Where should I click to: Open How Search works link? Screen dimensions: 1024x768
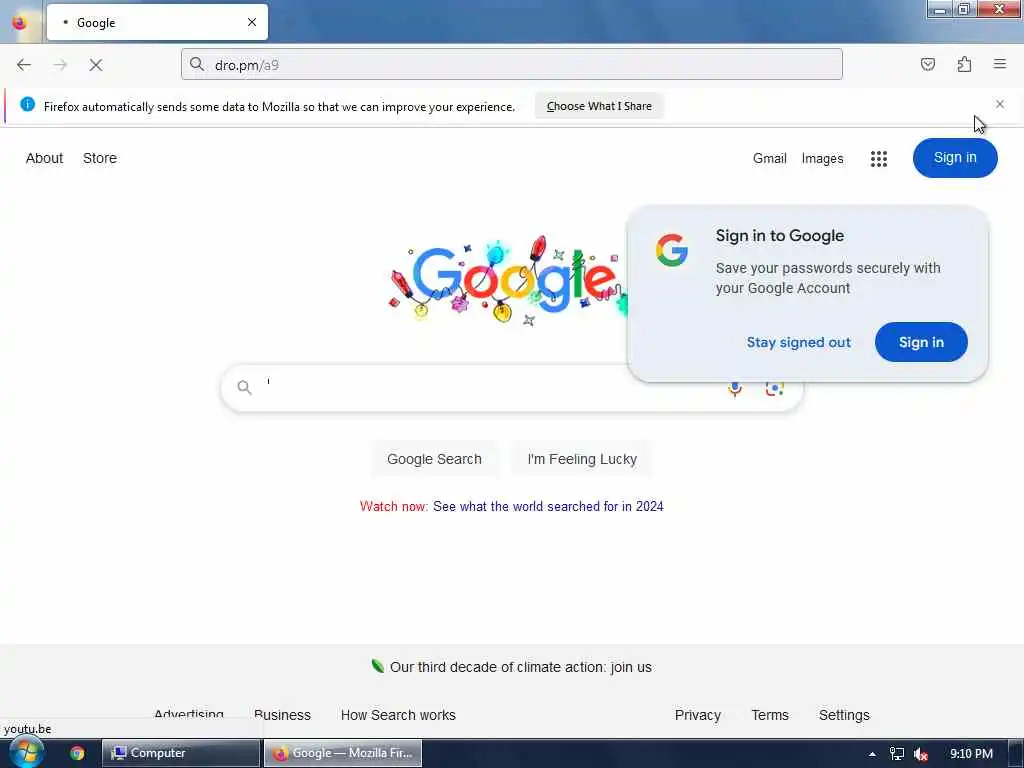398,715
